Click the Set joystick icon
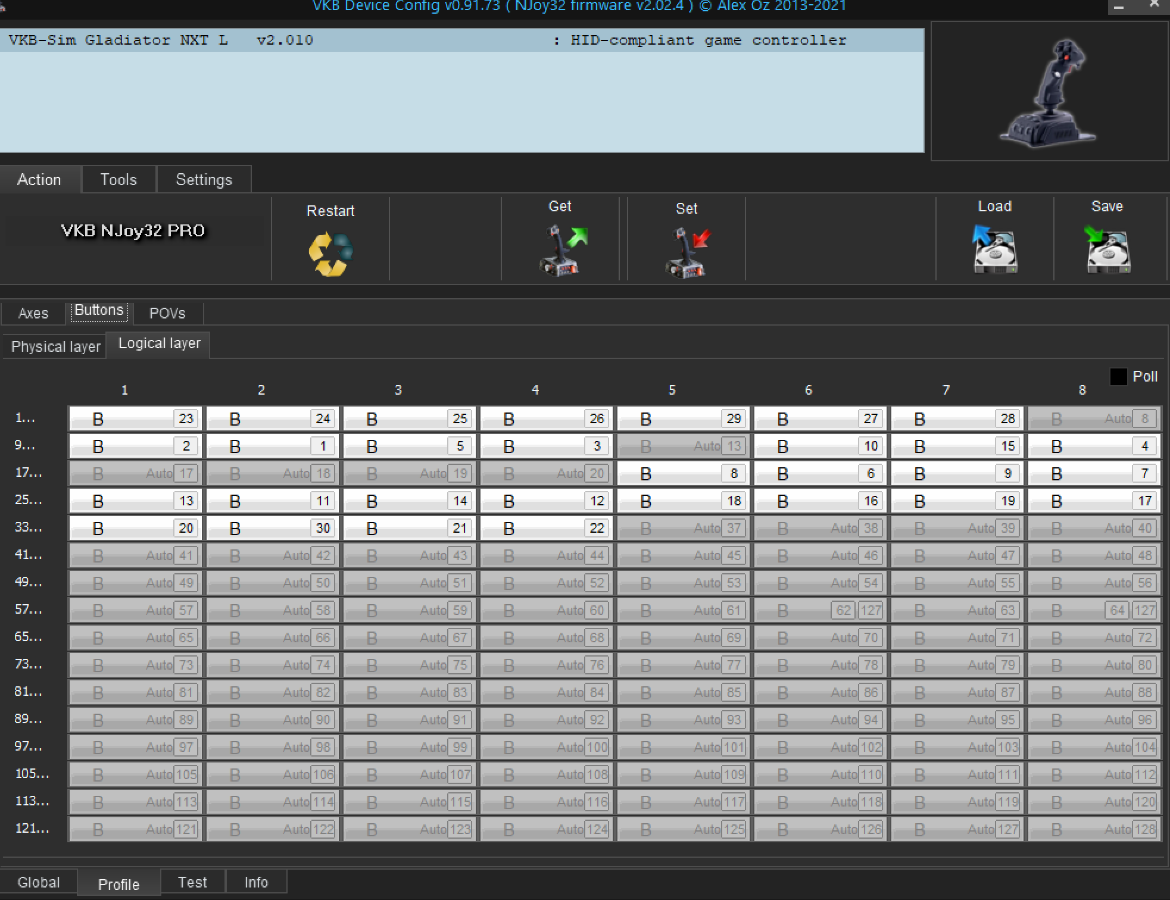The image size is (1170, 900). (686, 252)
